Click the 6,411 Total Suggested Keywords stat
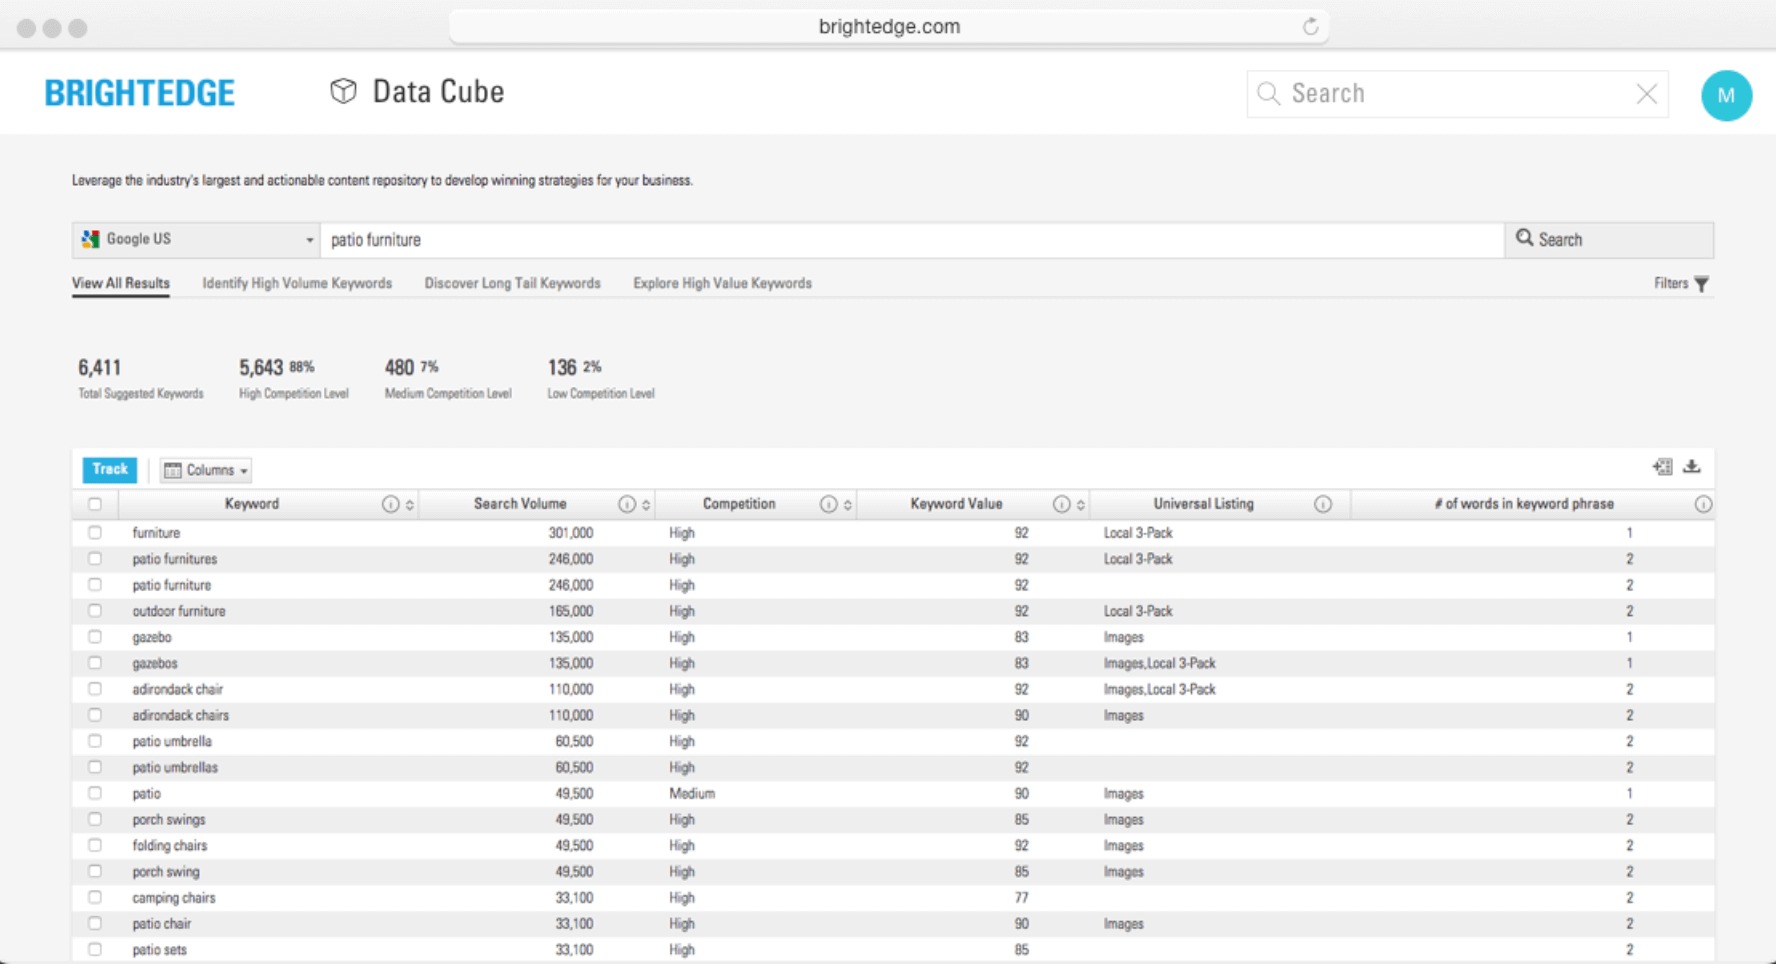The width and height of the screenshot is (1776, 964). 141,379
